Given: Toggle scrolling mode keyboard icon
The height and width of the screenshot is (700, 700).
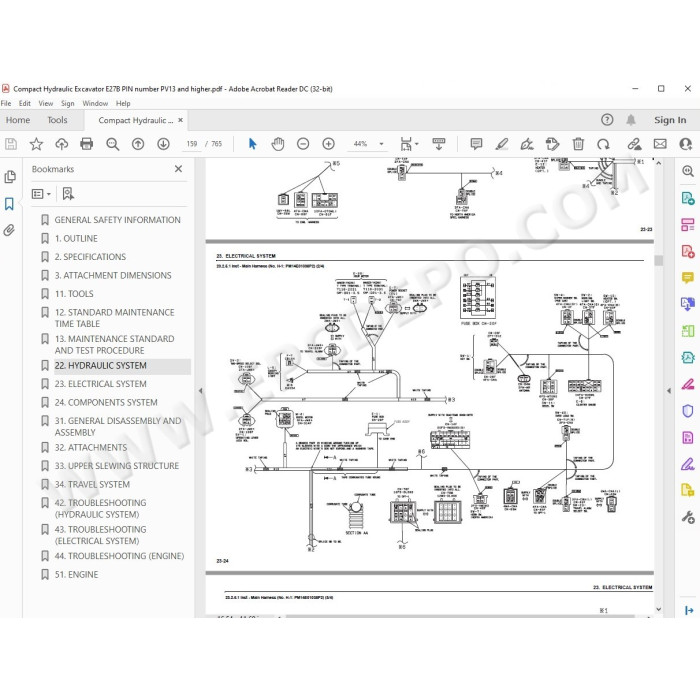Looking at the screenshot, I should point(439,144).
